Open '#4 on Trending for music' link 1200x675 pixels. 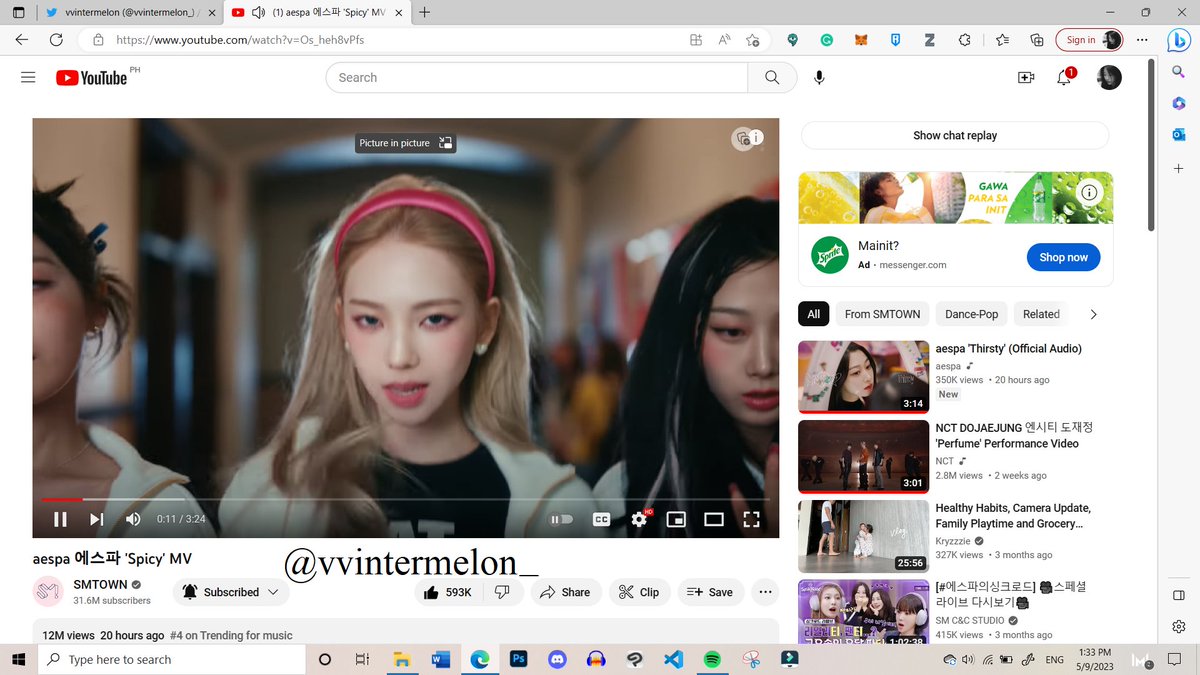point(231,635)
